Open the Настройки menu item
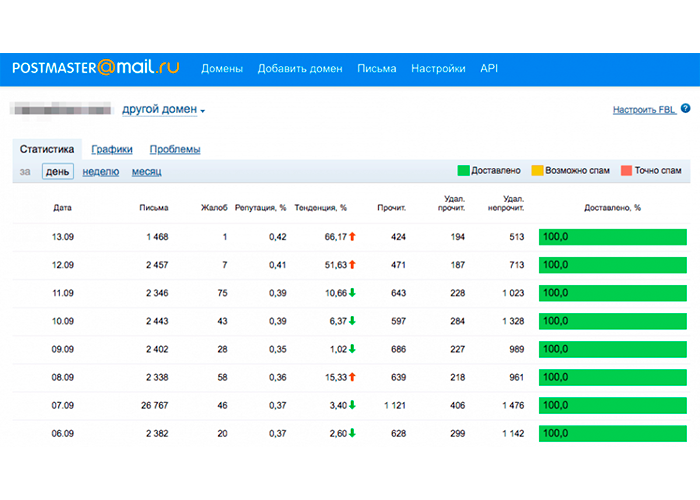Screen dimensions: 700x500 438,69
